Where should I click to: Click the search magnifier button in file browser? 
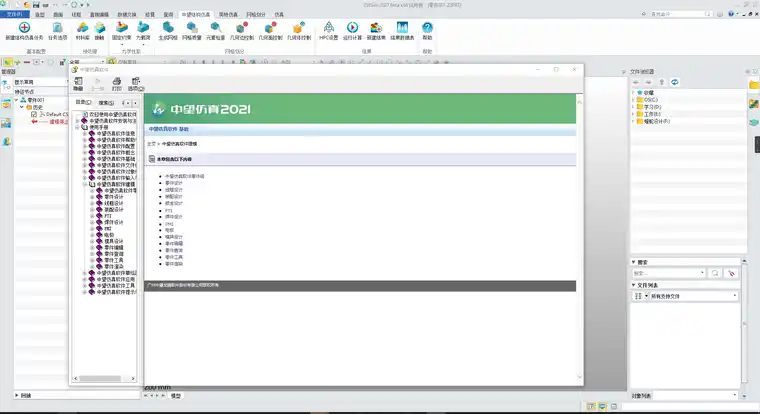pyautogui.click(x=715, y=273)
